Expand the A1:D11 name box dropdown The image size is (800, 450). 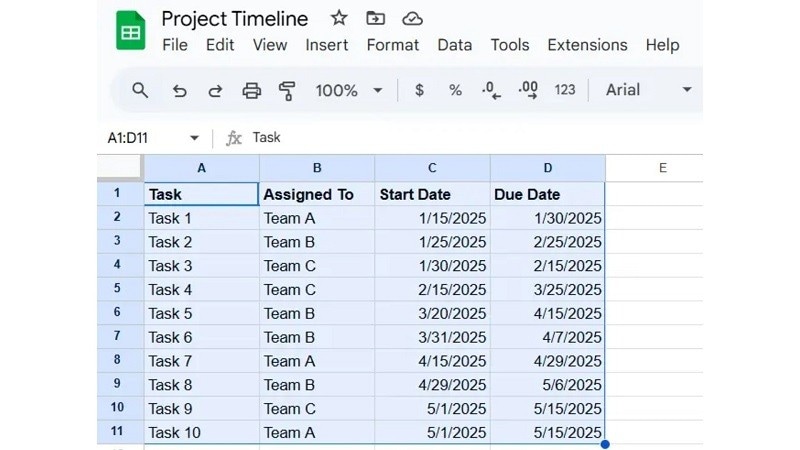(x=194, y=138)
